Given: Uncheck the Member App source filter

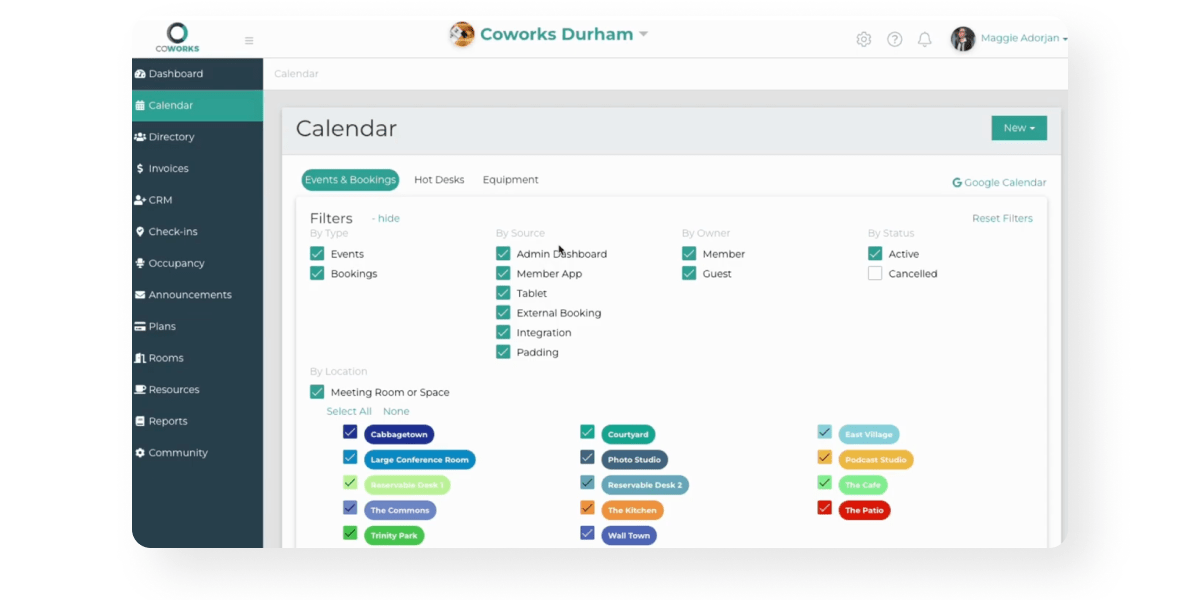Looking at the screenshot, I should (x=503, y=274).
